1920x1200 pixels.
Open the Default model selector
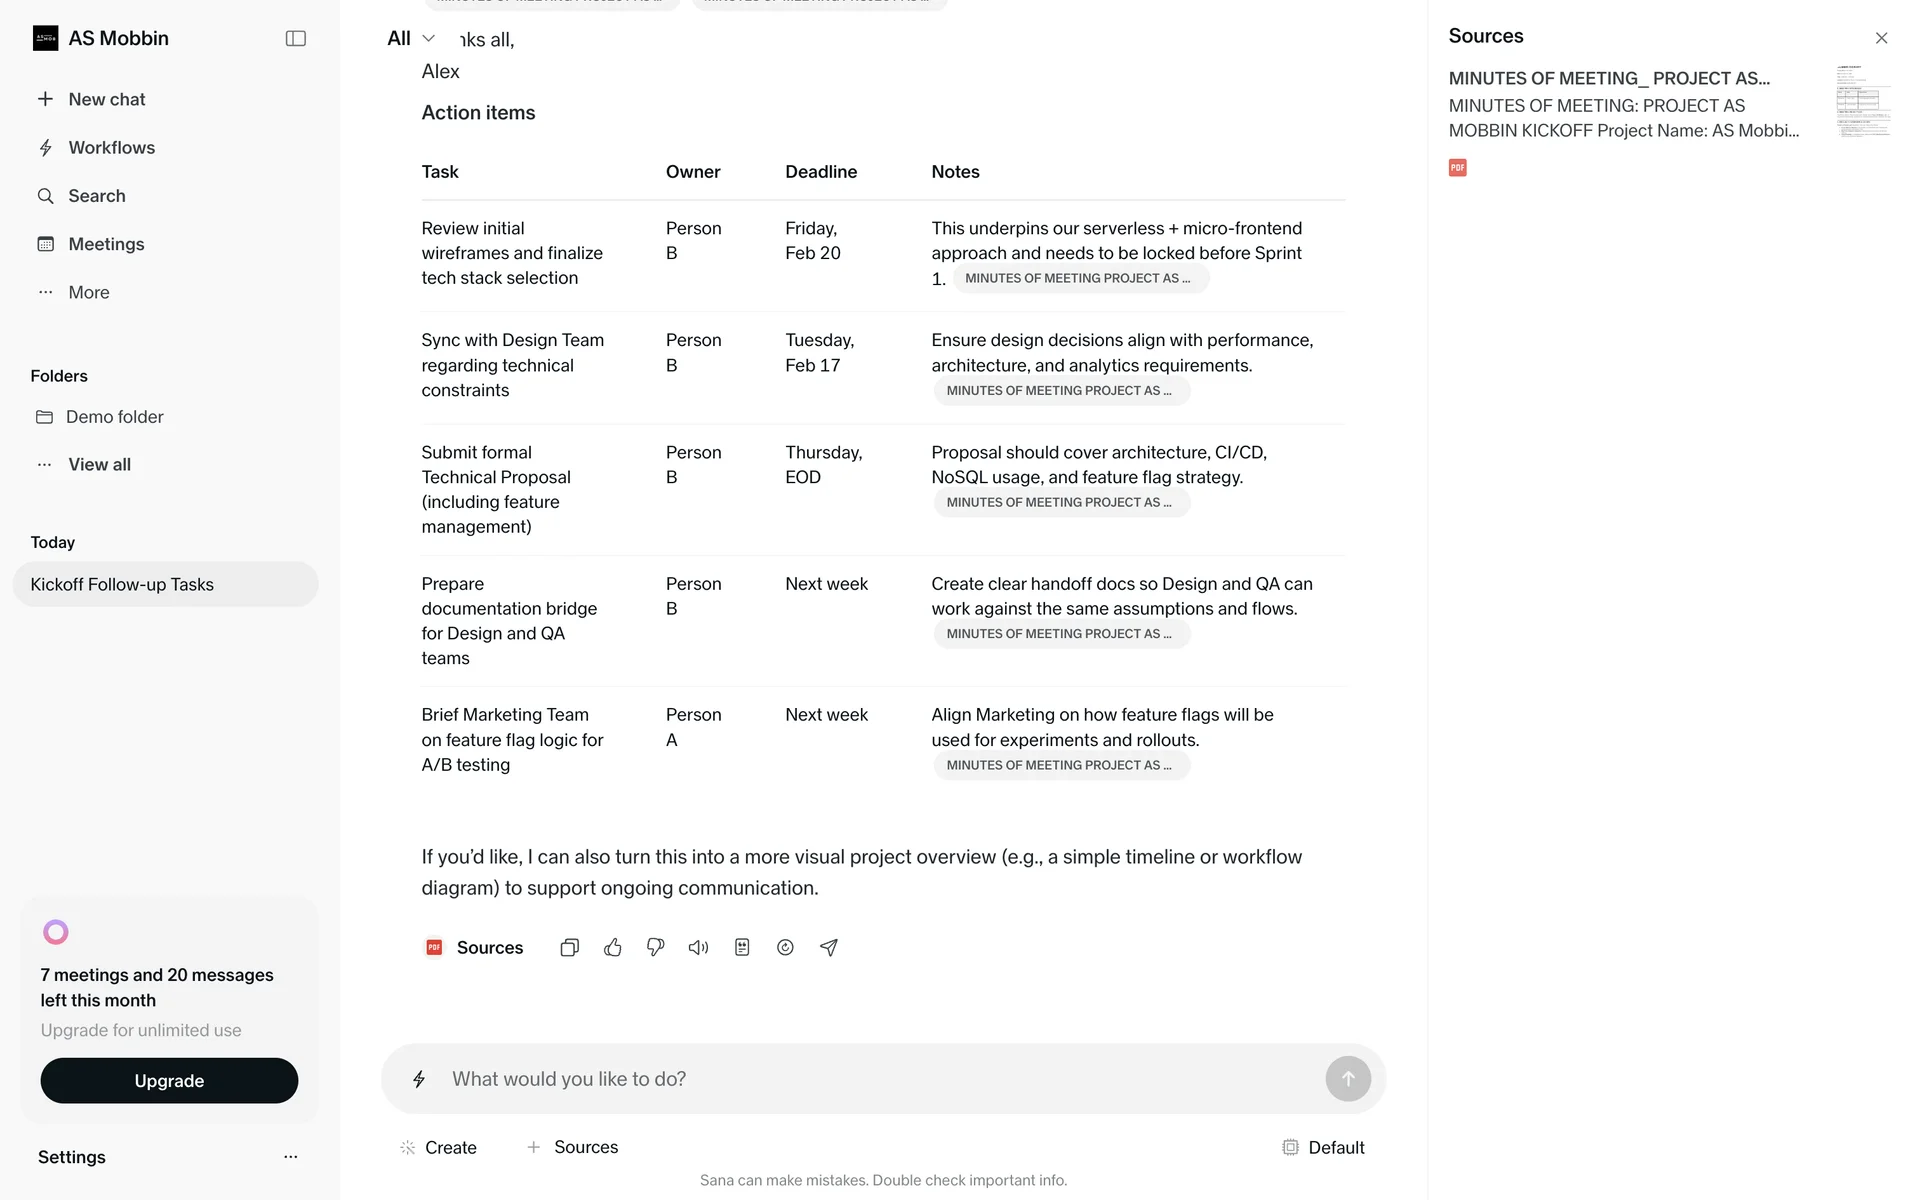[x=1323, y=1147]
